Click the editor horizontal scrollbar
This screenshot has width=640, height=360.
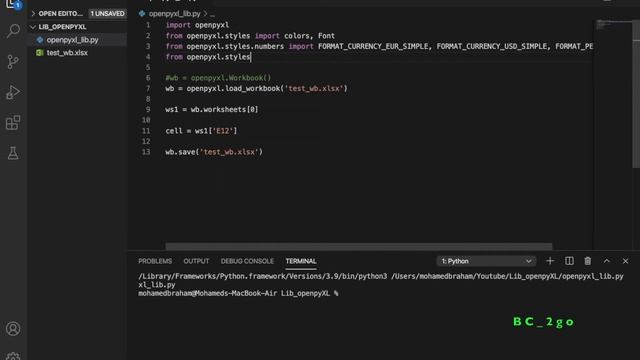tap(359, 246)
